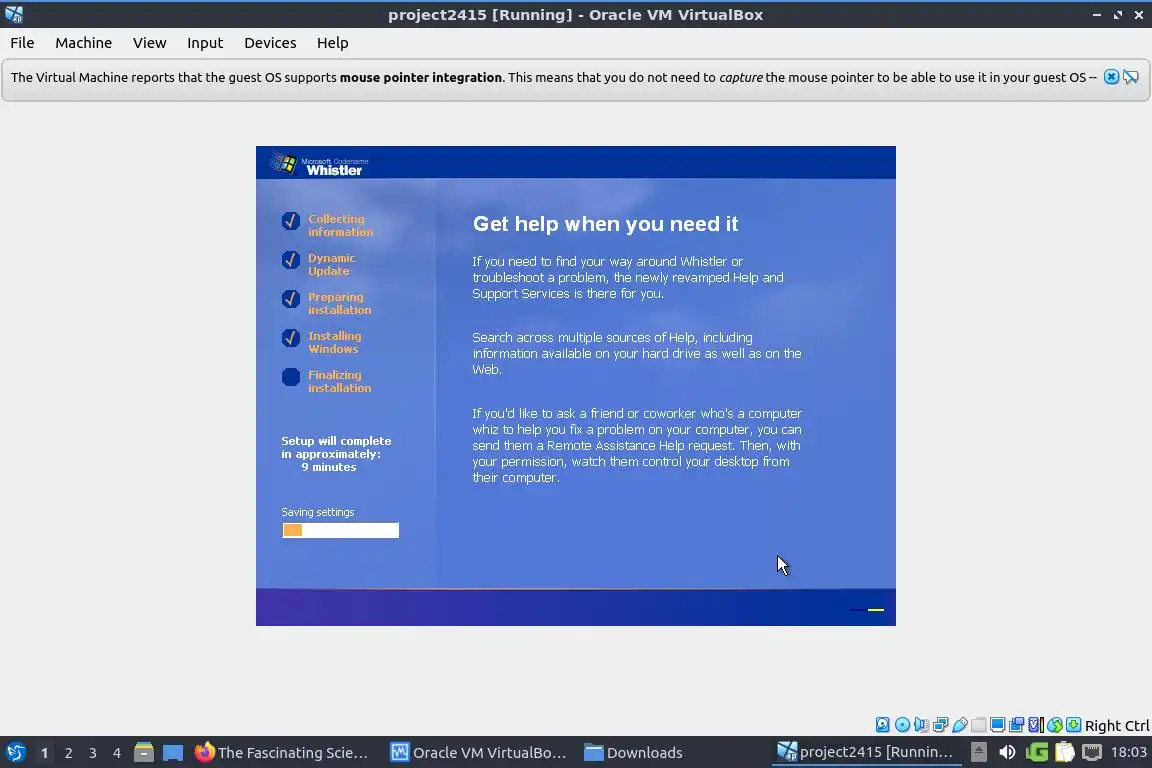Click the Whistler logo in setup header
The image size is (1152, 768).
click(317, 165)
